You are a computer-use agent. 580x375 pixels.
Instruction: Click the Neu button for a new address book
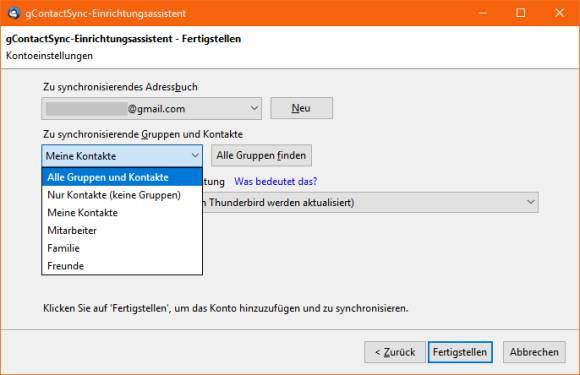point(301,108)
